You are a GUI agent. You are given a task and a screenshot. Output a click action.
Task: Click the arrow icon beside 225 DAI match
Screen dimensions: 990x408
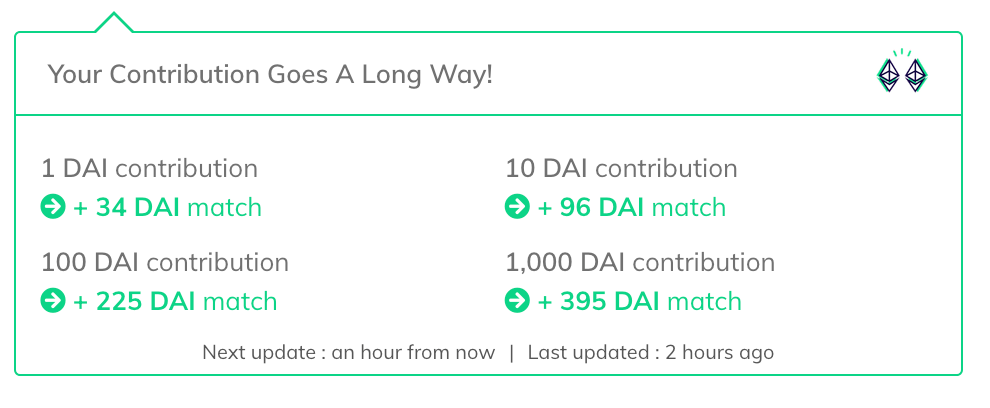tap(53, 301)
